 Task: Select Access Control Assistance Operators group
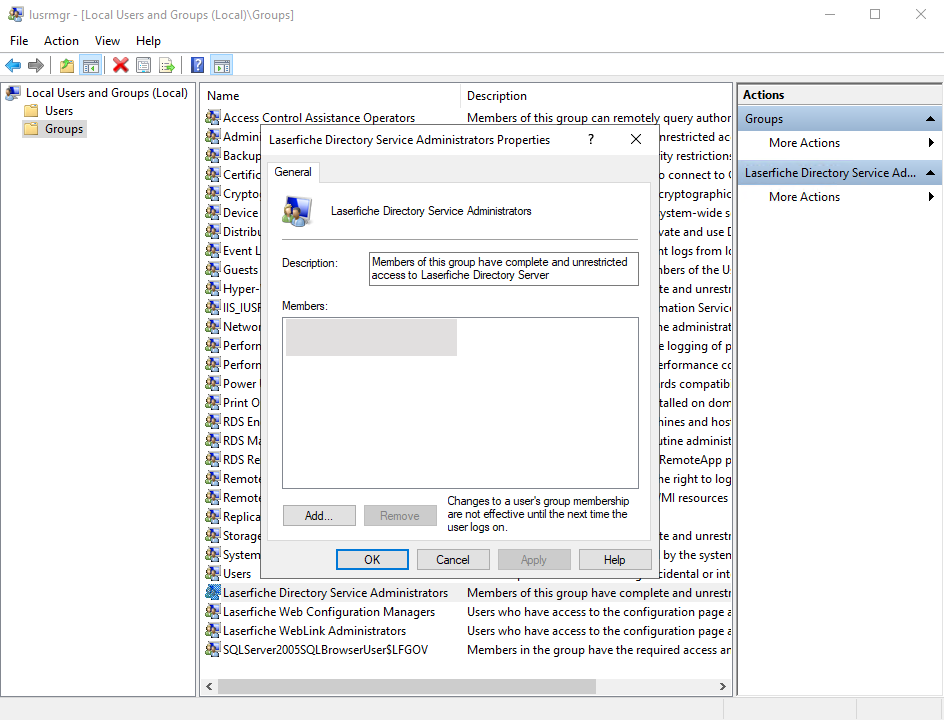click(319, 118)
